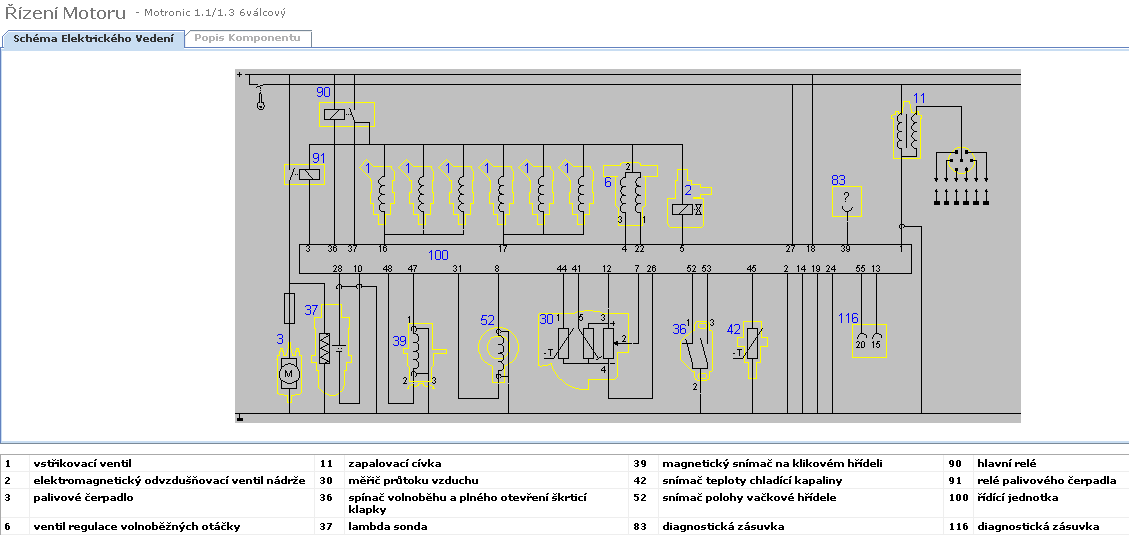Click ignition switch key symbol
The image size is (1129, 553).
pyautogui.click(x=261, y=97)
